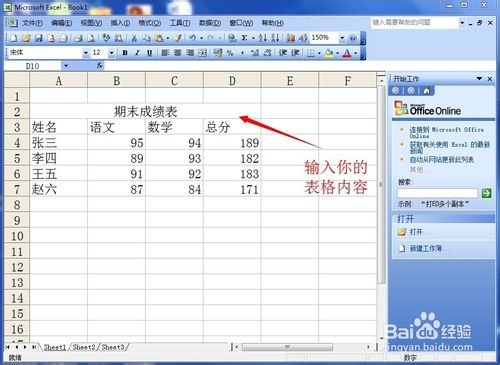This screenshot has height=365, width=500.
Task: Click the Increase Decimal icon
Action: (255, 53)
